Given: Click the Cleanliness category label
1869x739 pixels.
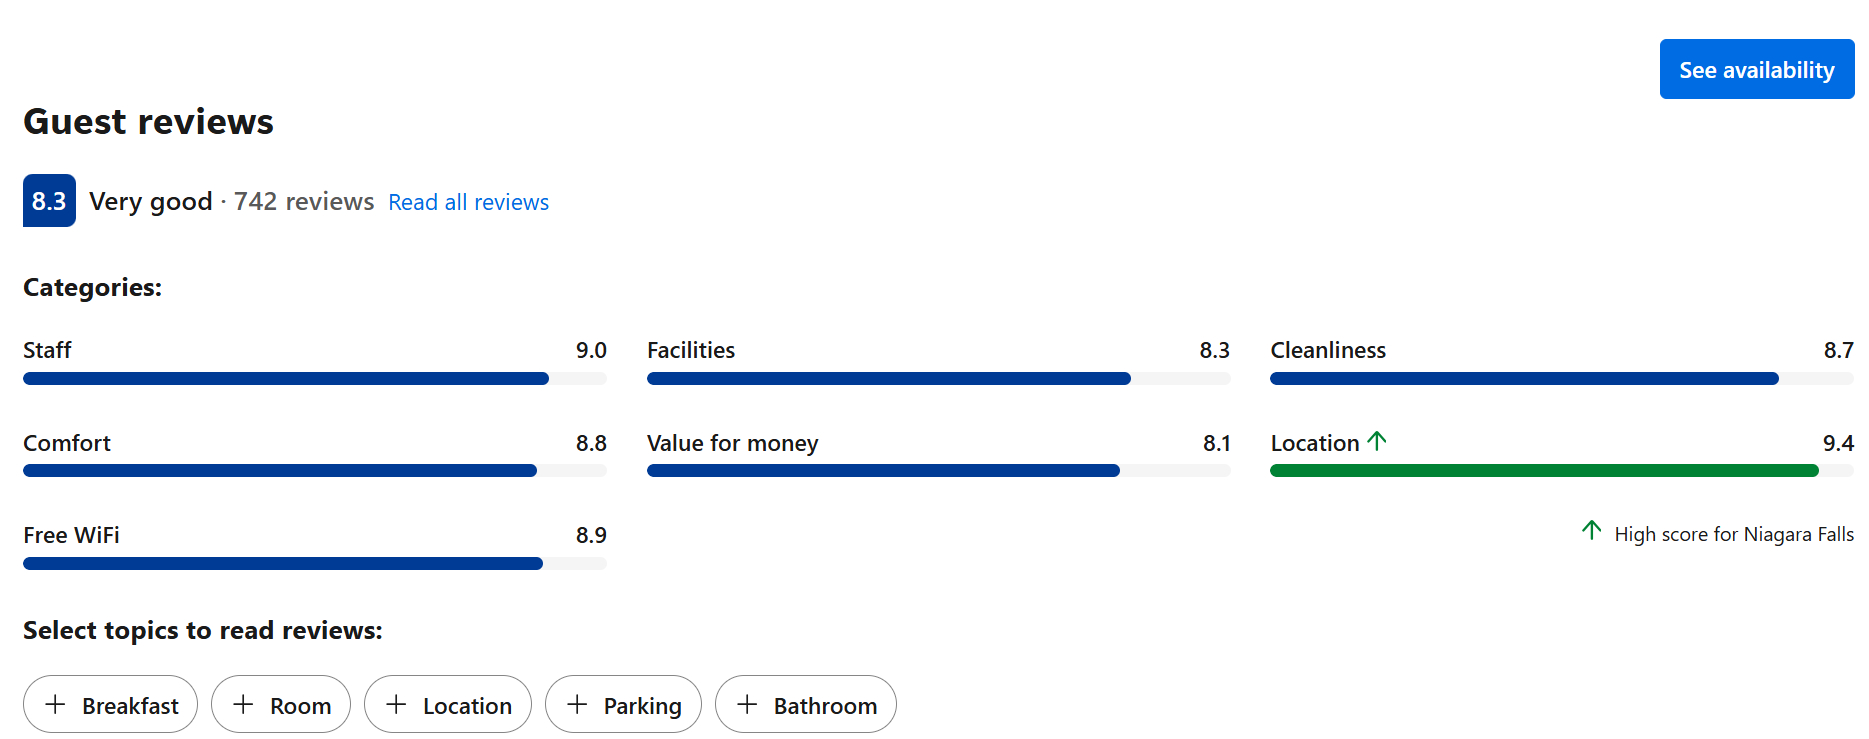Looking at the screenshot, I should pyautogui.click(x=1328, y=350).
